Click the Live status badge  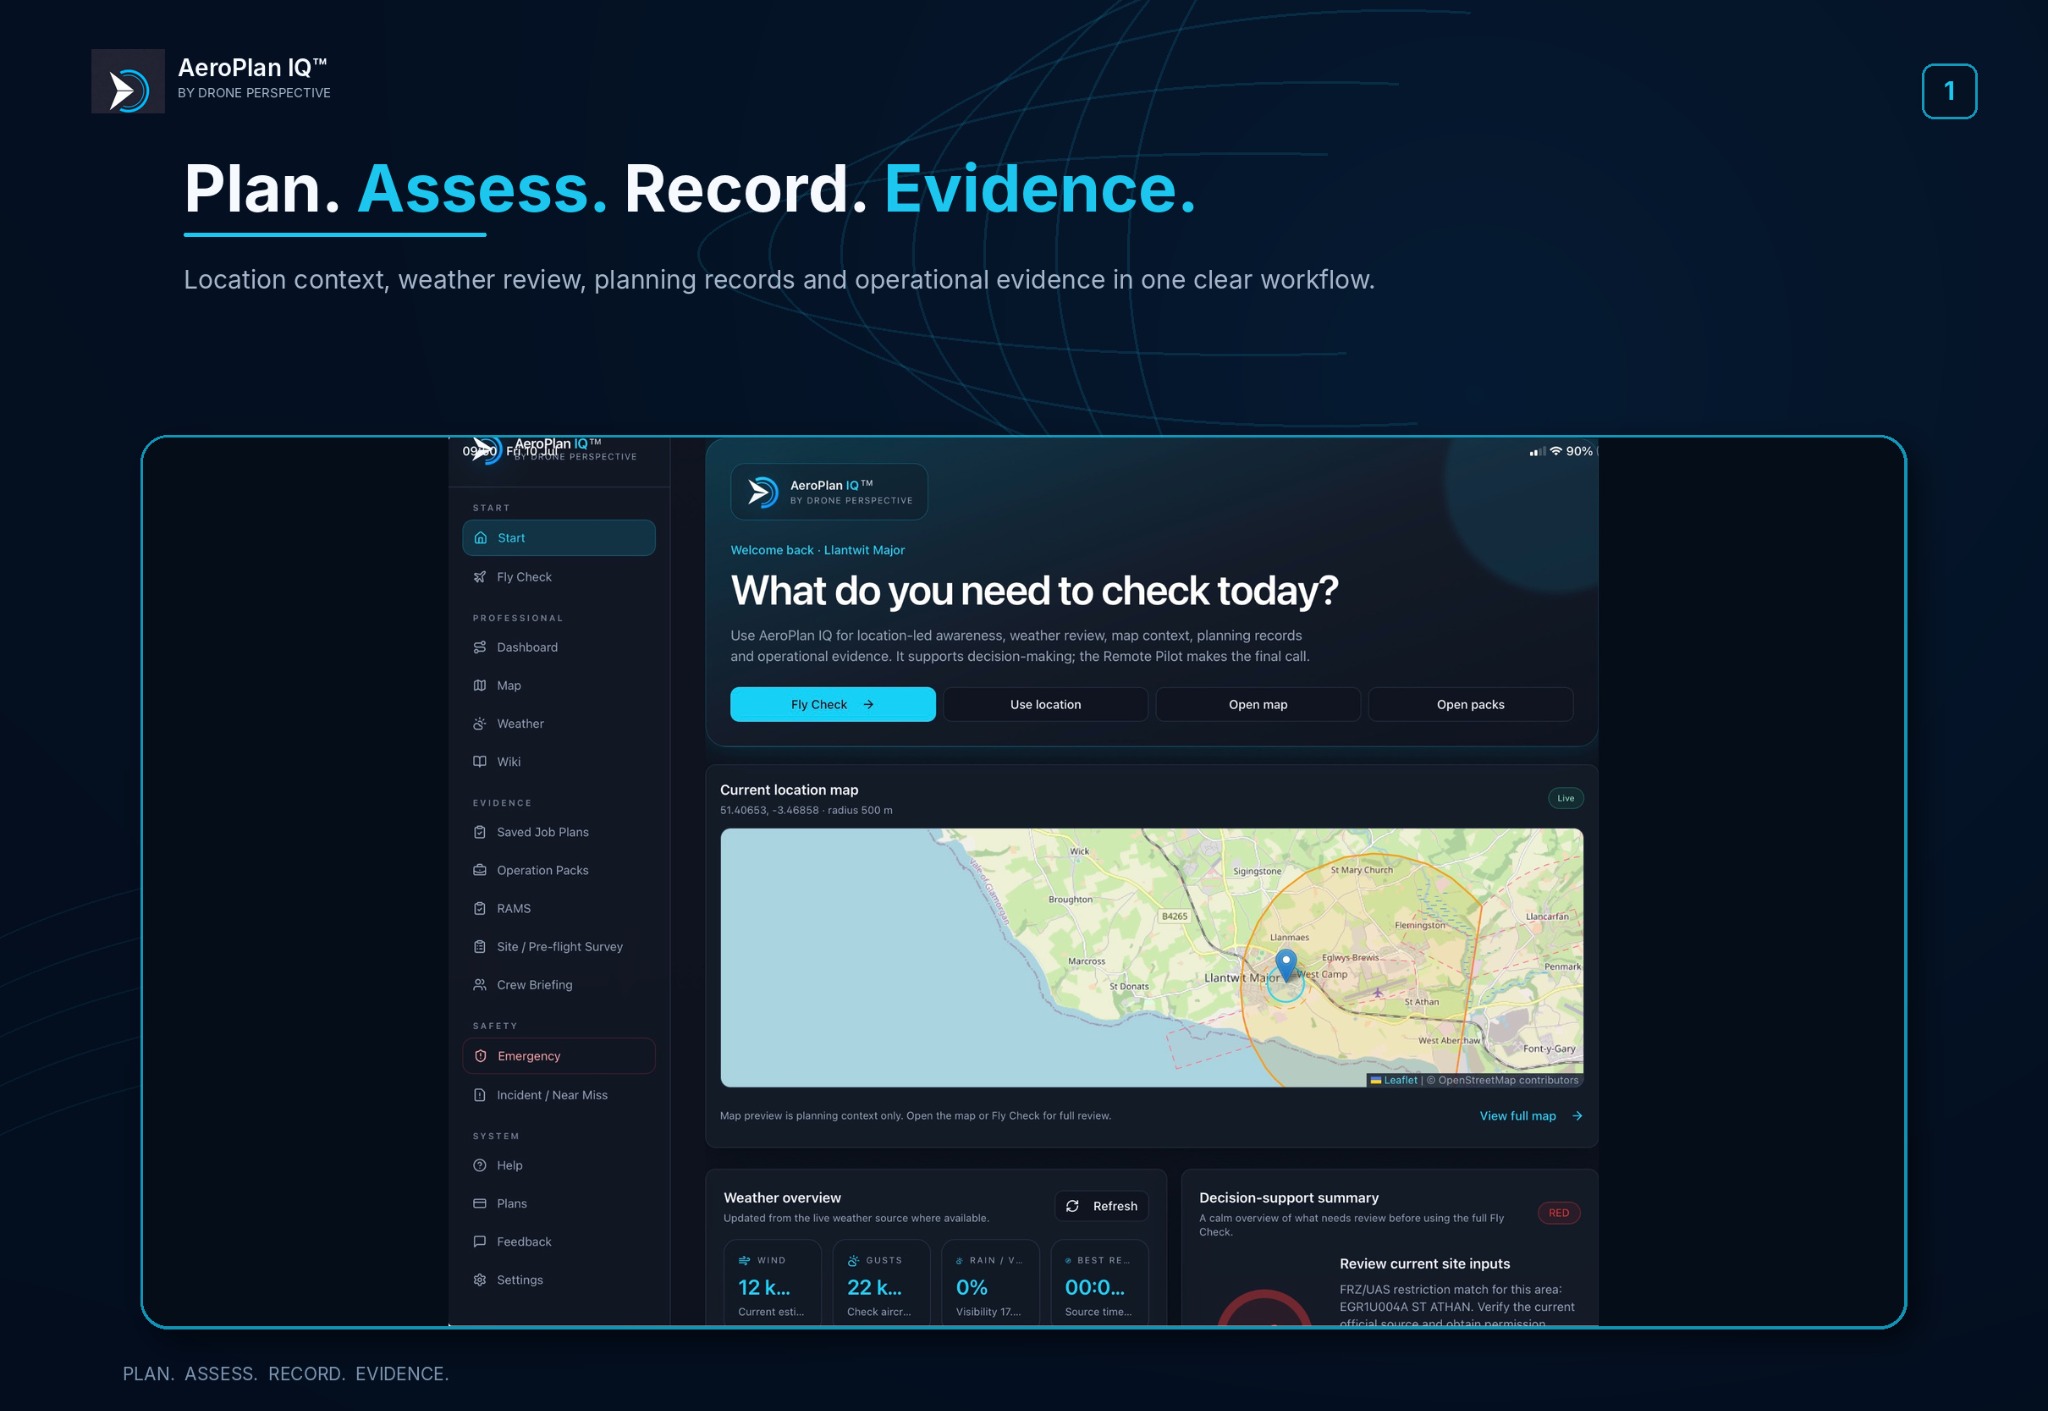[x=1566, y=798]
